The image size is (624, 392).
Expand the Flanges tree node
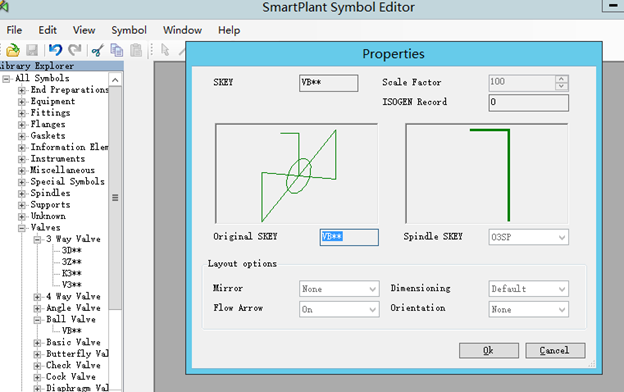tap(21, 125)
